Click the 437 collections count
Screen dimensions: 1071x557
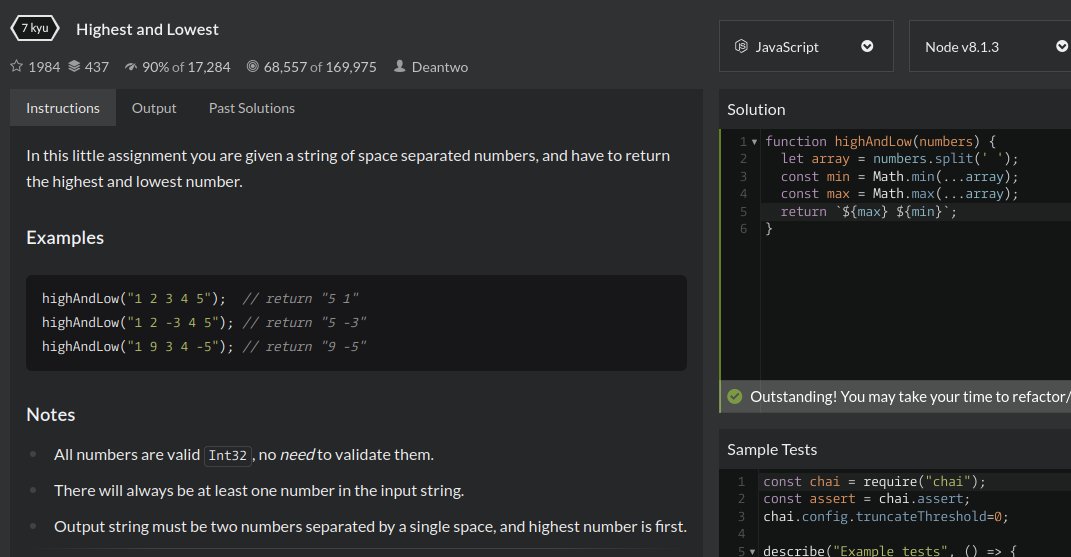coord(96,67)
